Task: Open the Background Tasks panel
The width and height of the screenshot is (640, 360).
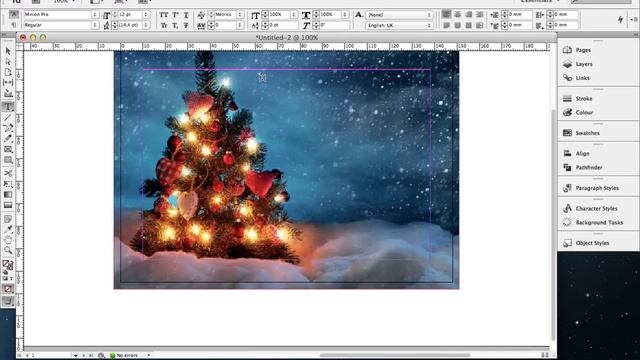Action: (598, 222)
